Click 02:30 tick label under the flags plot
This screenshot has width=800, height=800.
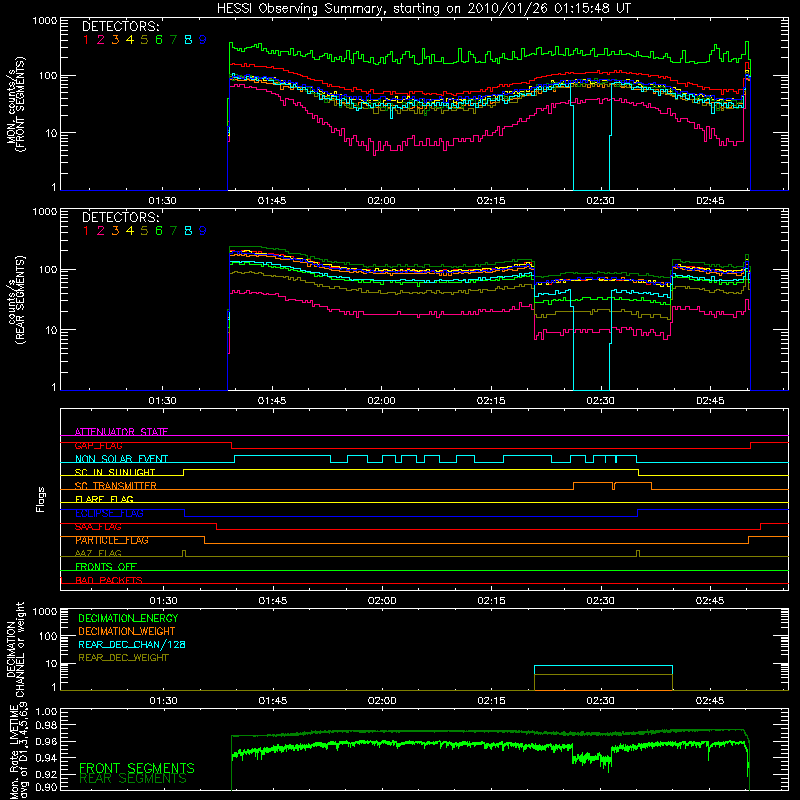[601, 601]
